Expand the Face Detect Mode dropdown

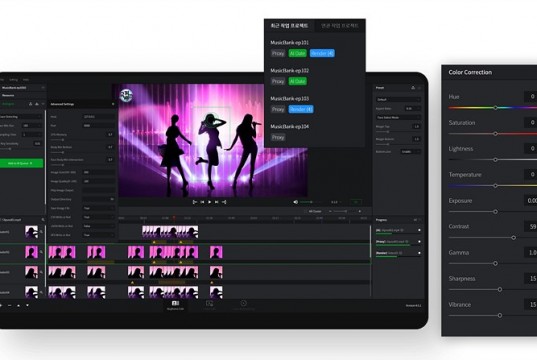[398, 117]
